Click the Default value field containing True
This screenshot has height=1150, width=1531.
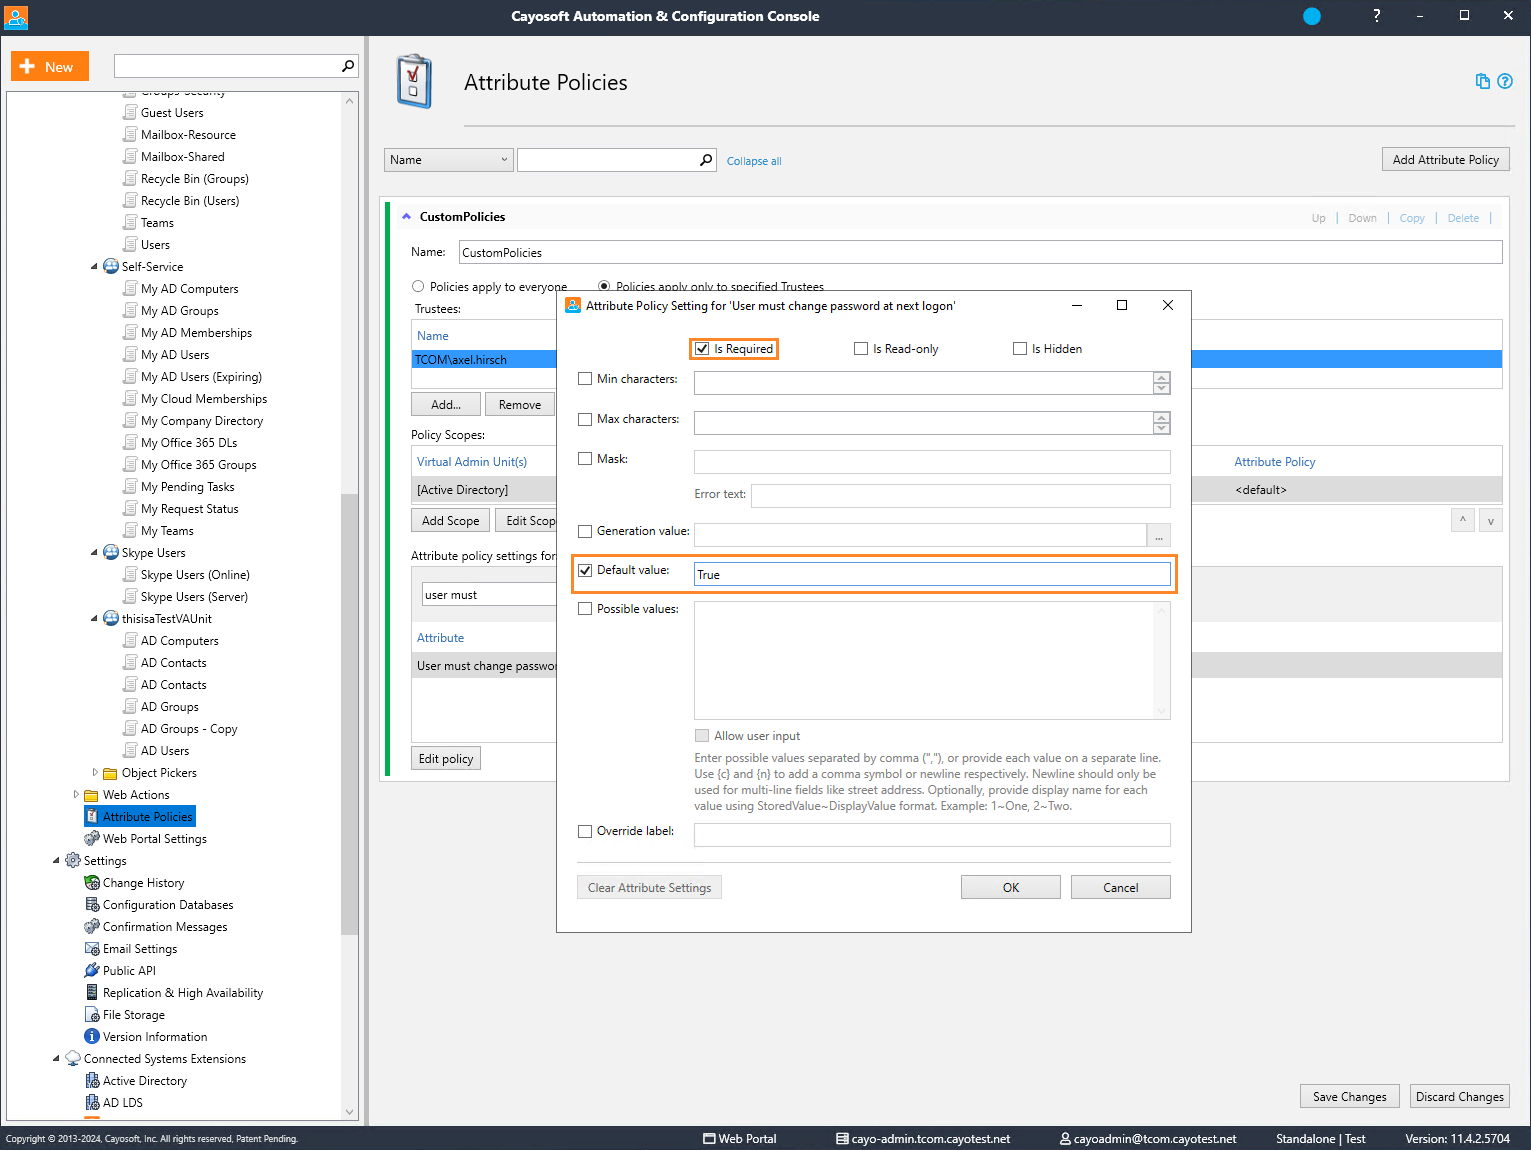point(932,574)
